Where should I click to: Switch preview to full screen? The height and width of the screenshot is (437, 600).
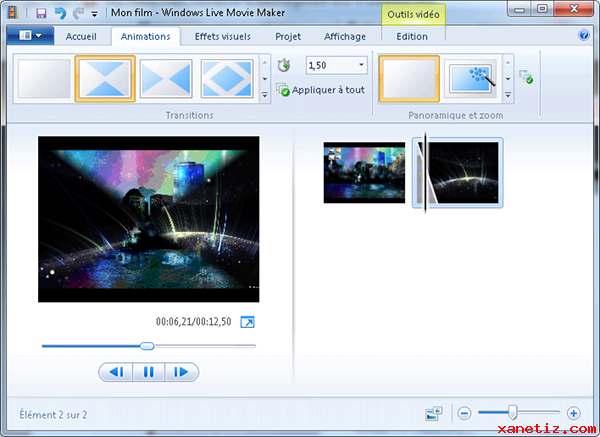click(x=247, y=322)
